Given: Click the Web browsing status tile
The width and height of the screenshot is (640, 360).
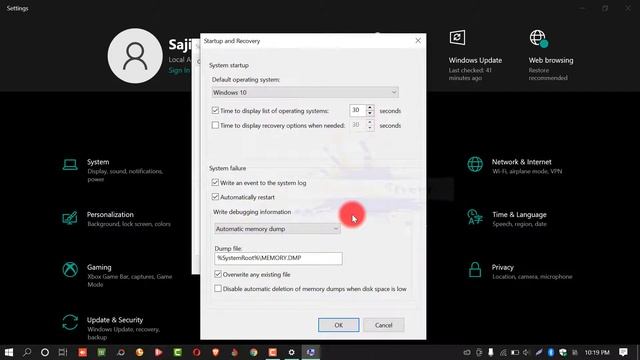Looking at the screenshot, I should coord(551,55).
